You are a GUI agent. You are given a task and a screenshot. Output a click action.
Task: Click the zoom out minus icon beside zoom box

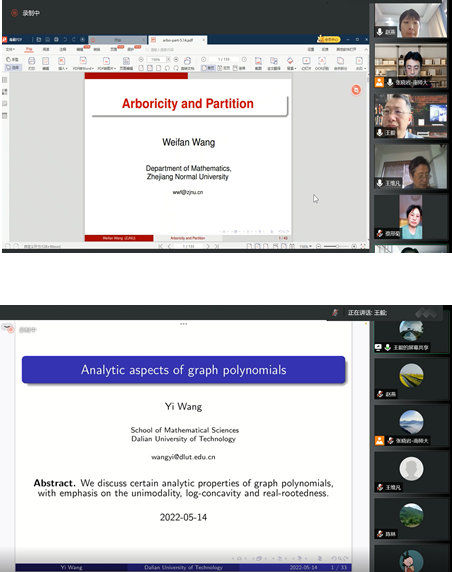141,59
